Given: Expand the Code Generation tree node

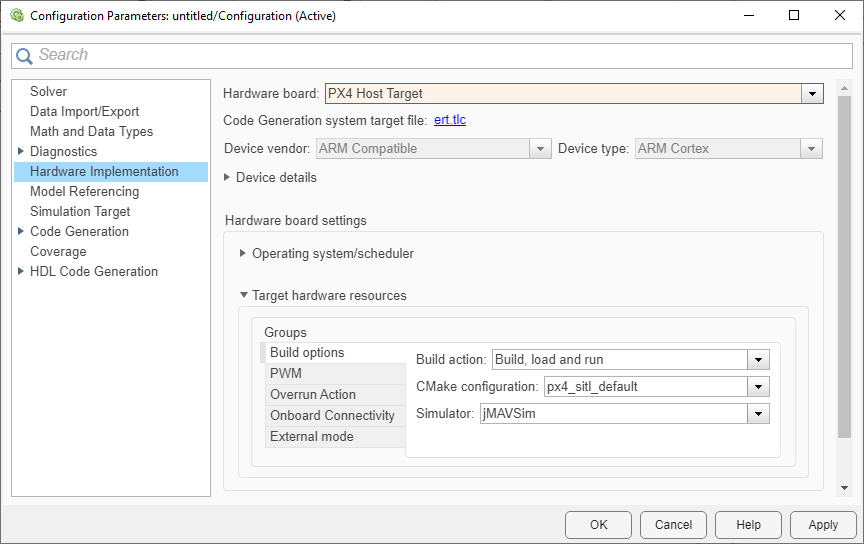Looking at the screenshot, I should tap(21, 231).
